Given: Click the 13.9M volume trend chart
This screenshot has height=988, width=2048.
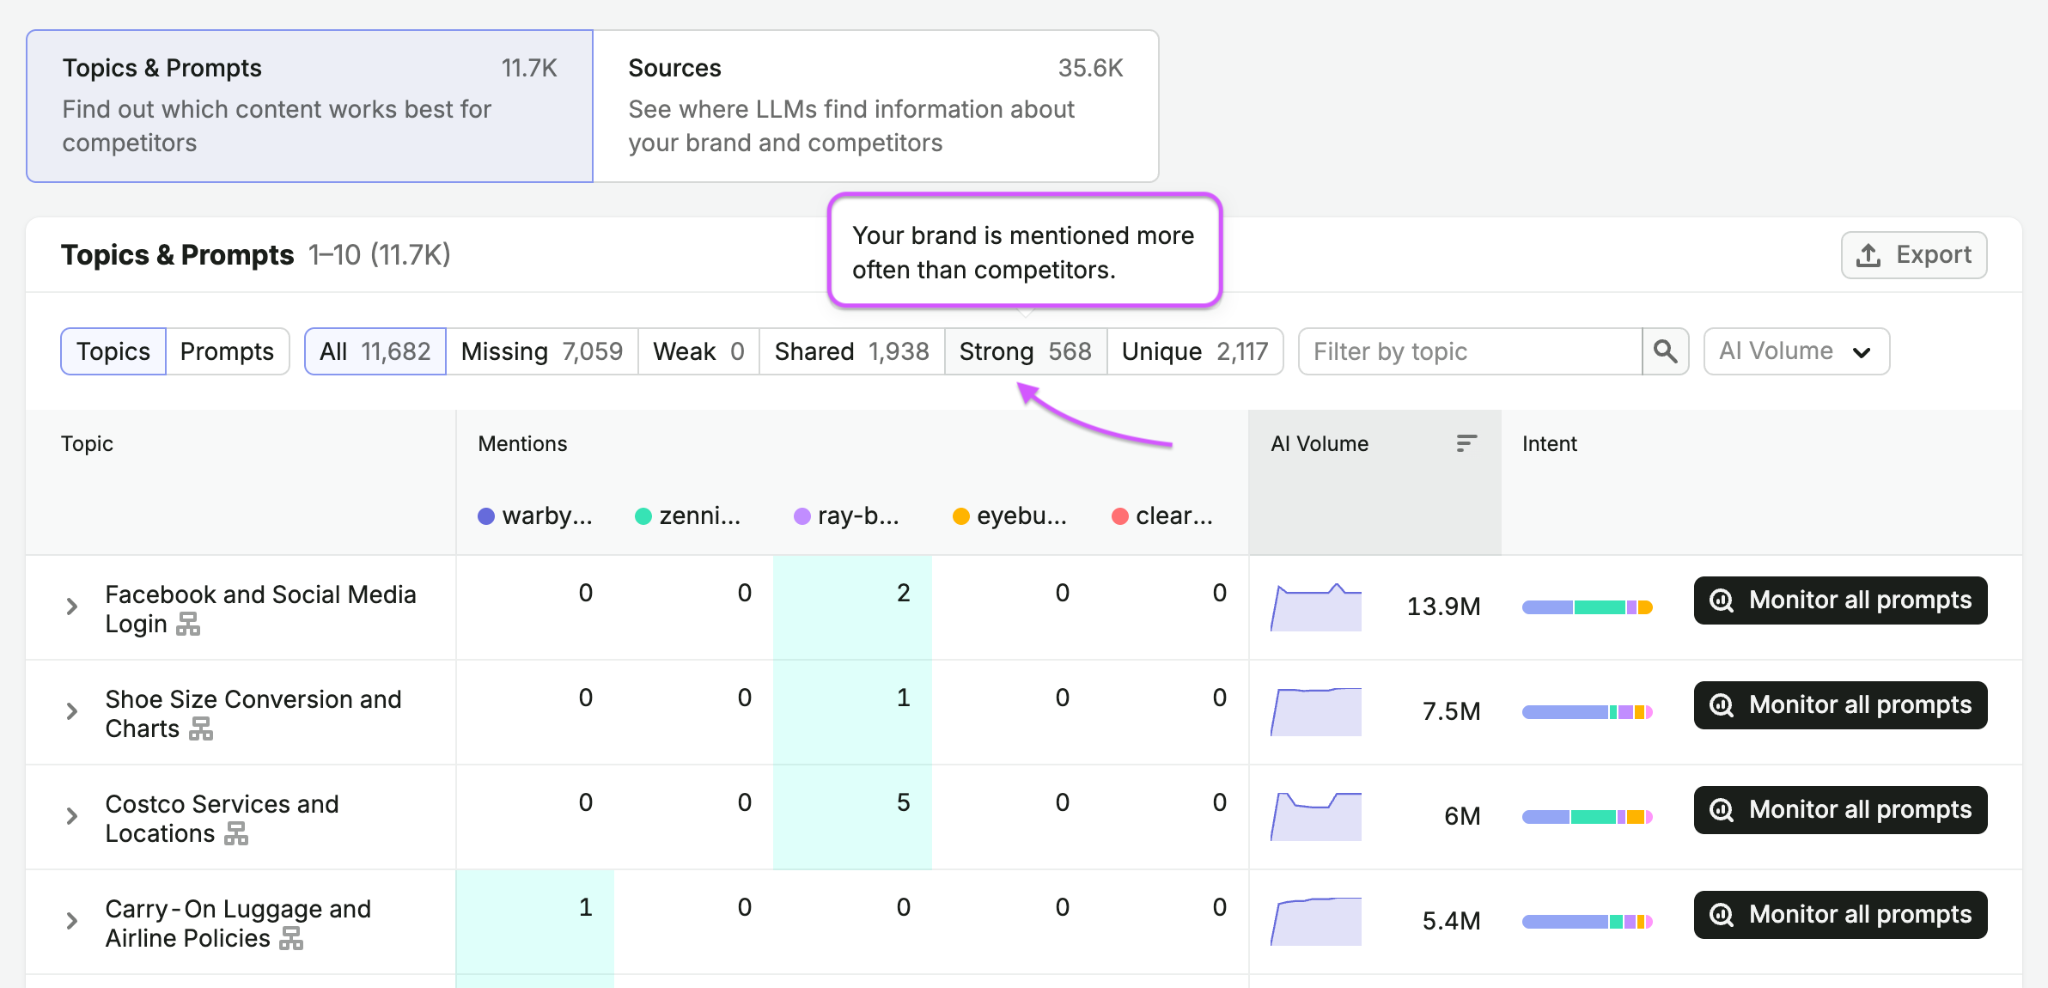Looking at the screenshot, I should [1316, 607].
